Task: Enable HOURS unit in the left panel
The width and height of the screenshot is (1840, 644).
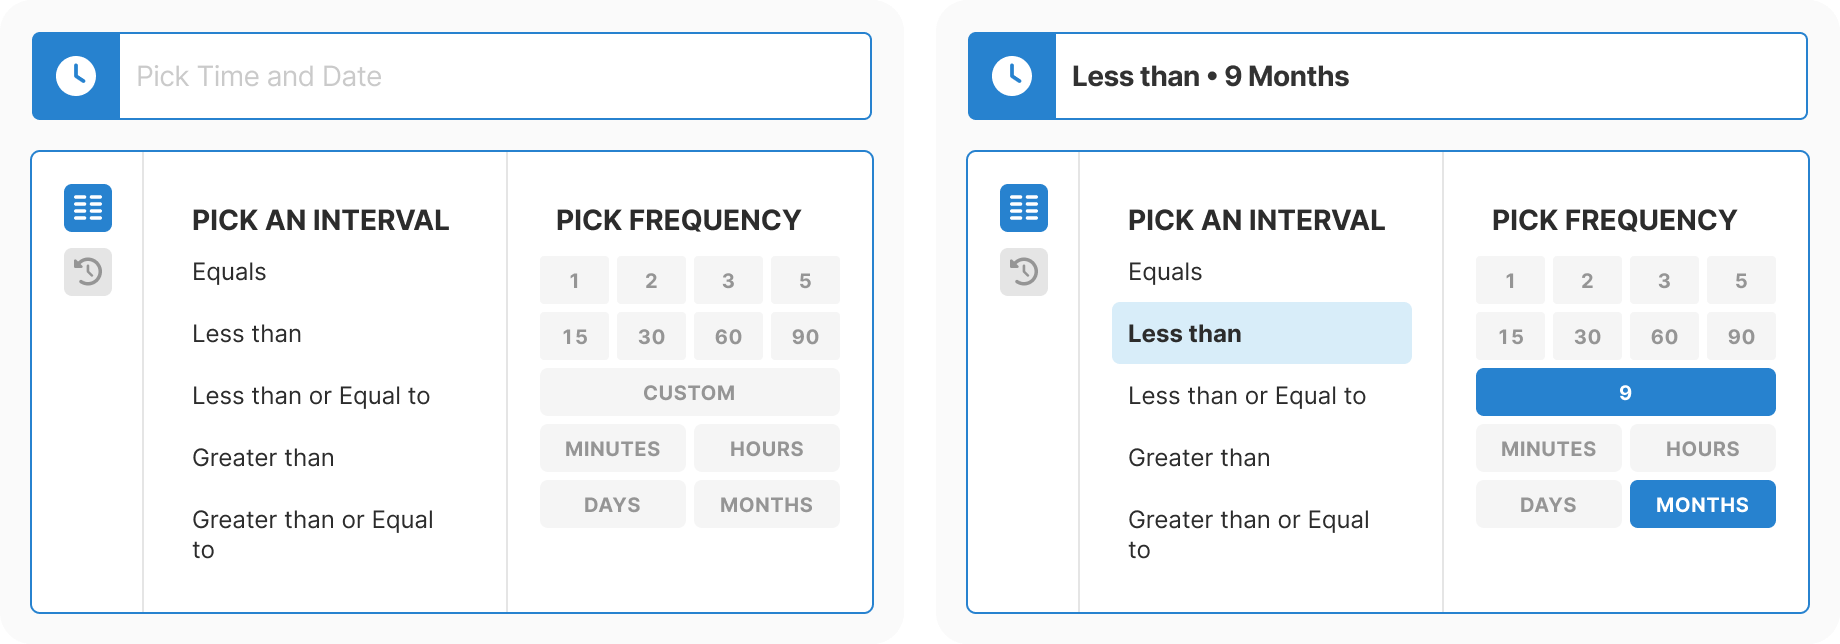Action: pos(766,448)
